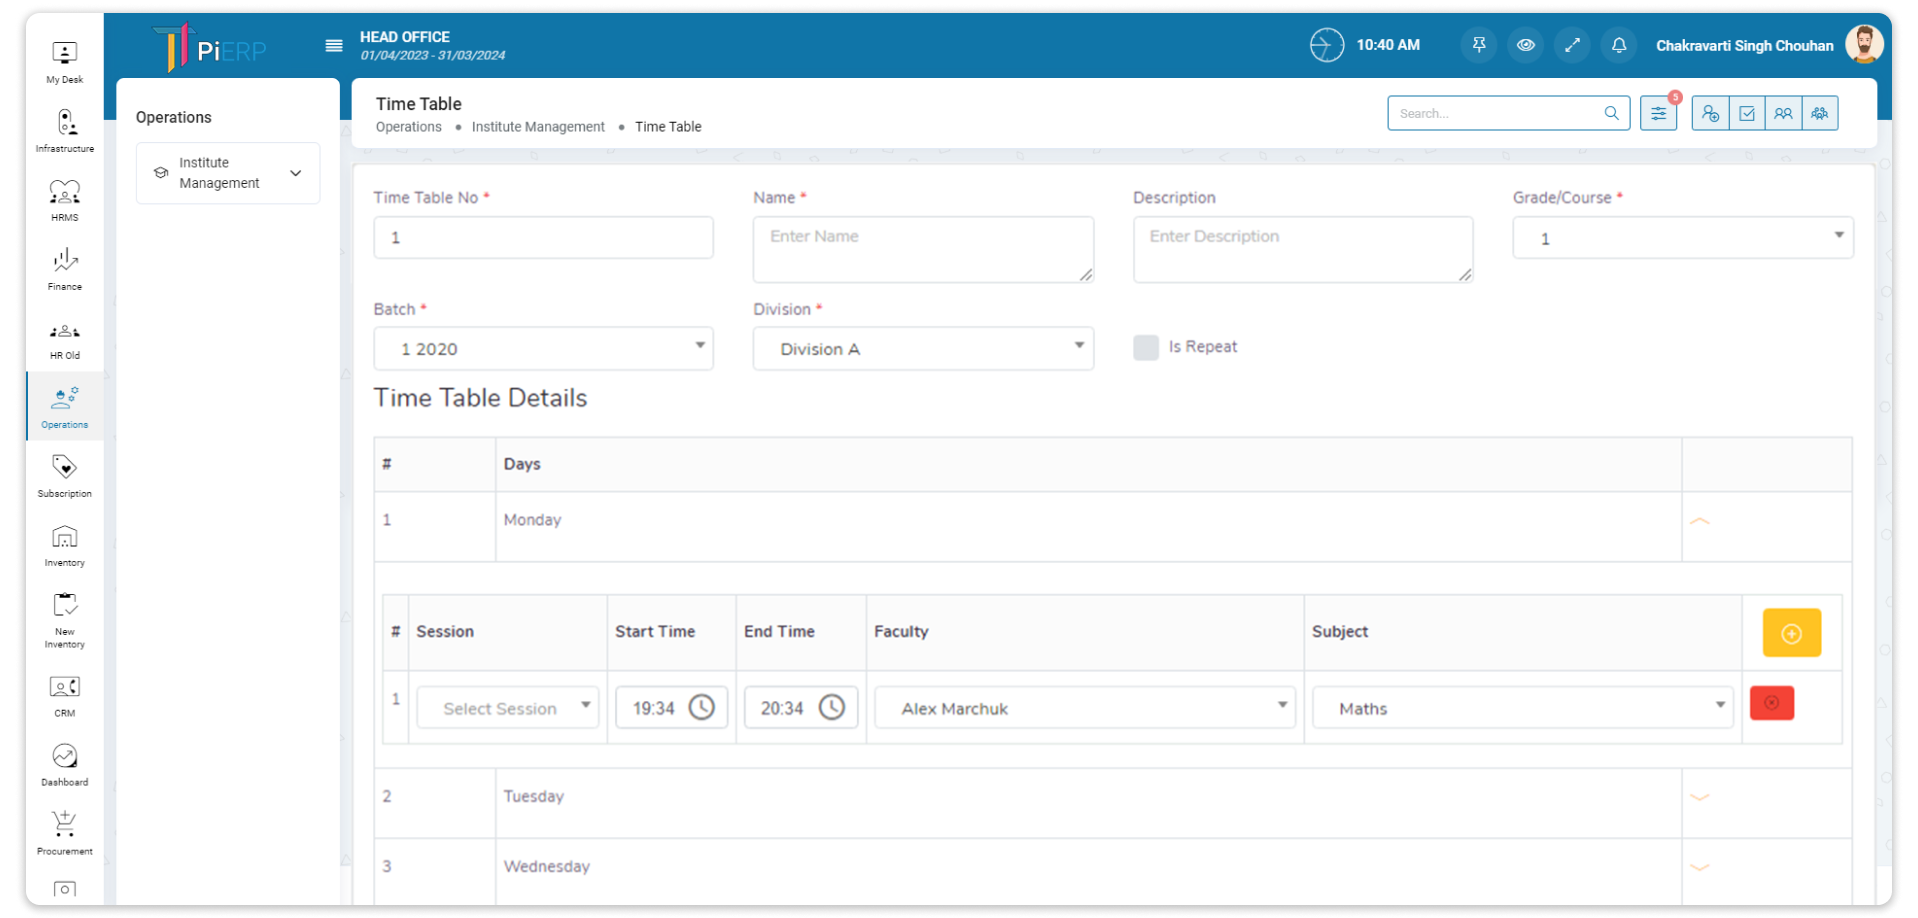The width and height of the screenshot is (1918, 918).
Task: Toggle fullscreen with the expand arrows icon
Action: (1572, 45)
